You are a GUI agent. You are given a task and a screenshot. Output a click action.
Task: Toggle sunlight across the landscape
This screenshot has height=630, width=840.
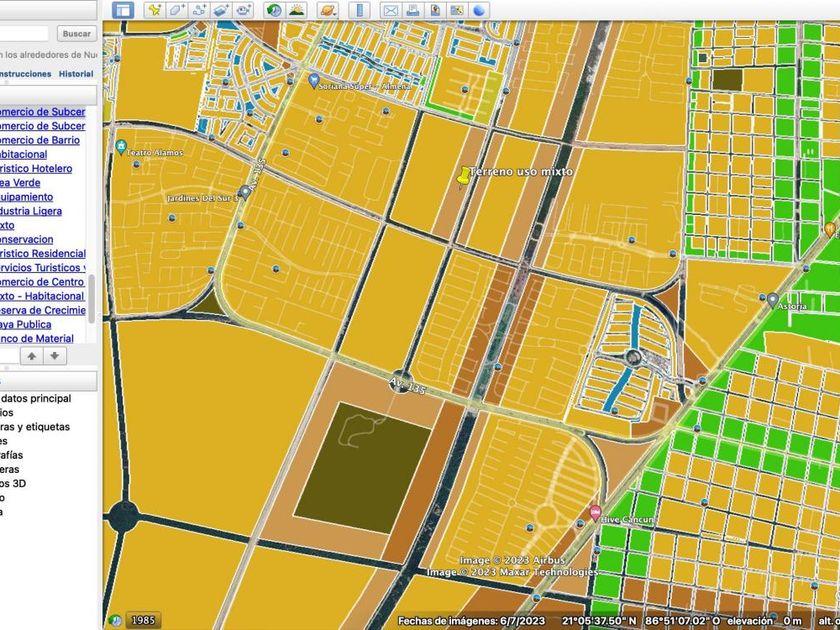(x=297, y=10)
